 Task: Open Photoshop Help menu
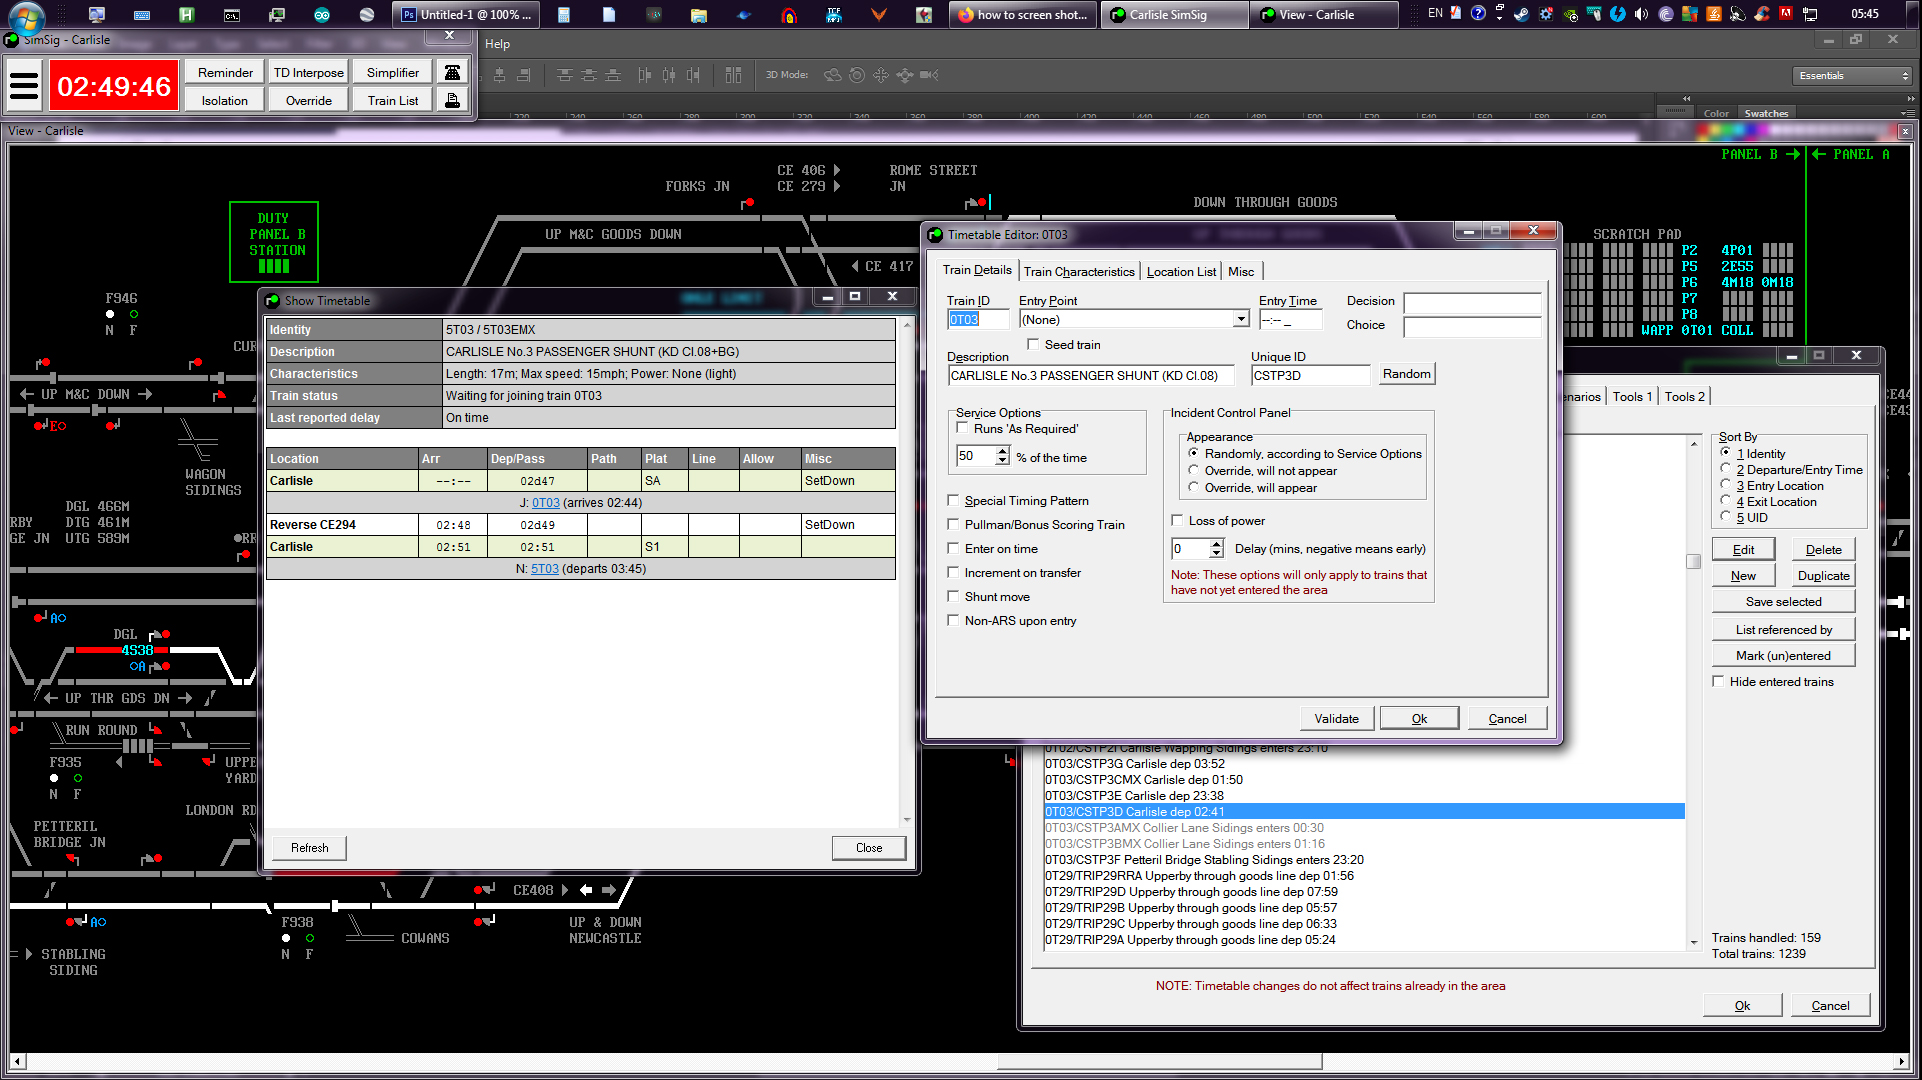(x=497, y=44)
